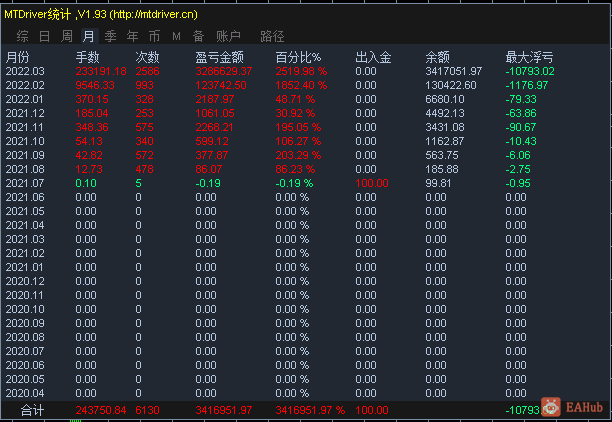612x422 pixels.
Task: Open the 年 yearly statistics tab
Action: tap(133, 36)
